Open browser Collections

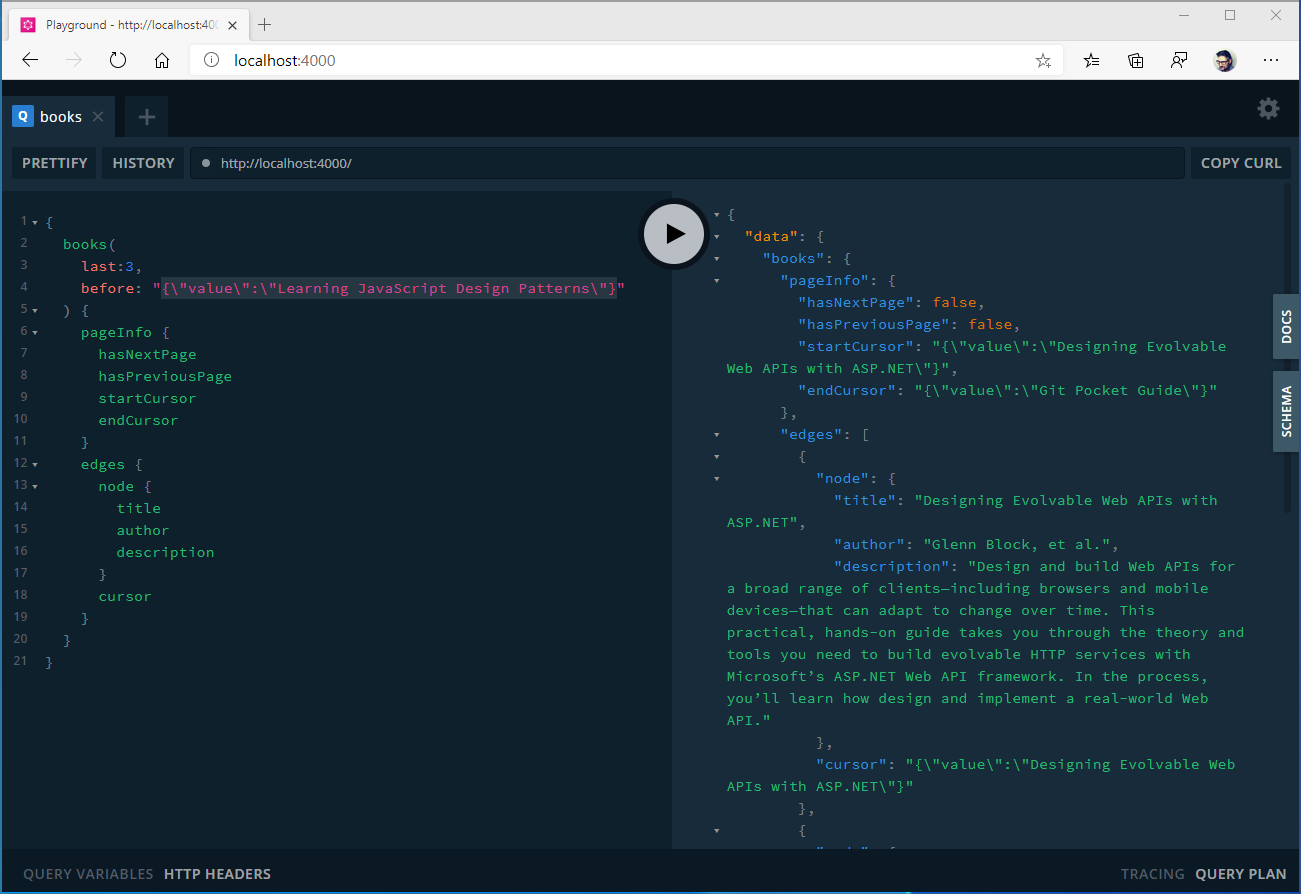pyautogui.click(x=1135, y=60)
